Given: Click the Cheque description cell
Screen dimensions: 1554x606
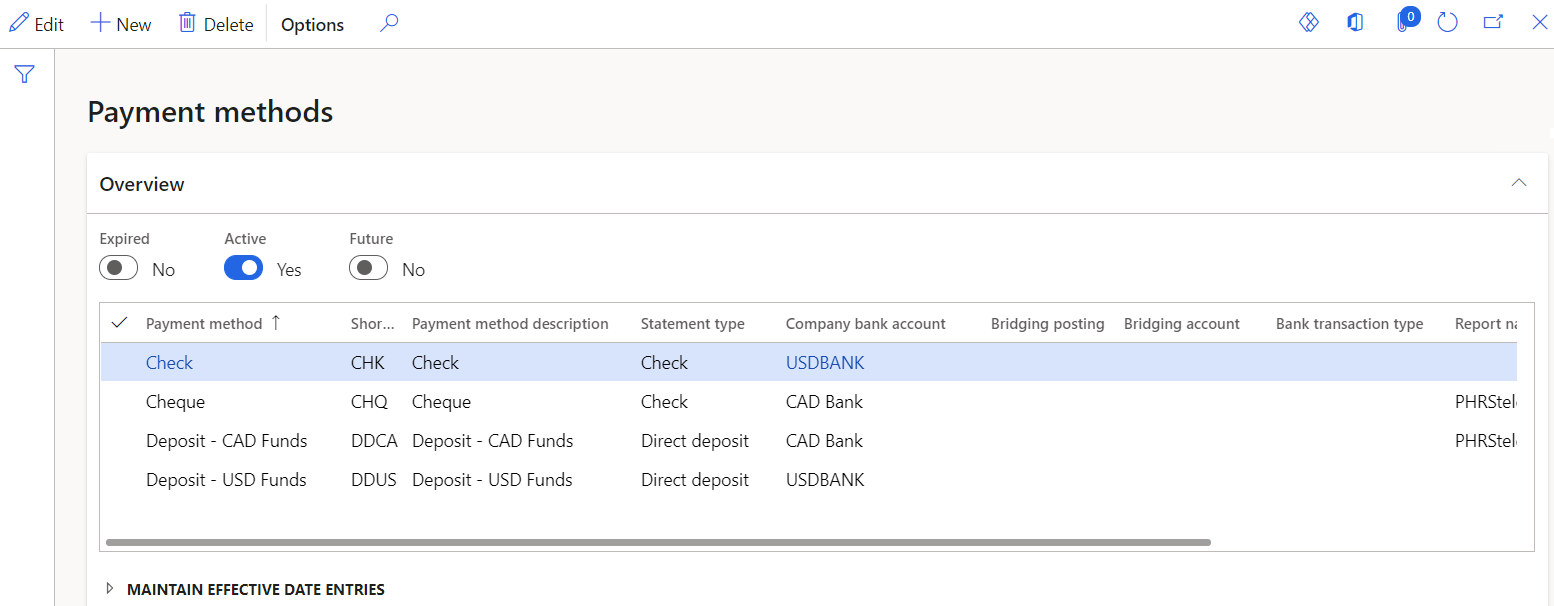Looking at the screenshot, I should (441, 402).
